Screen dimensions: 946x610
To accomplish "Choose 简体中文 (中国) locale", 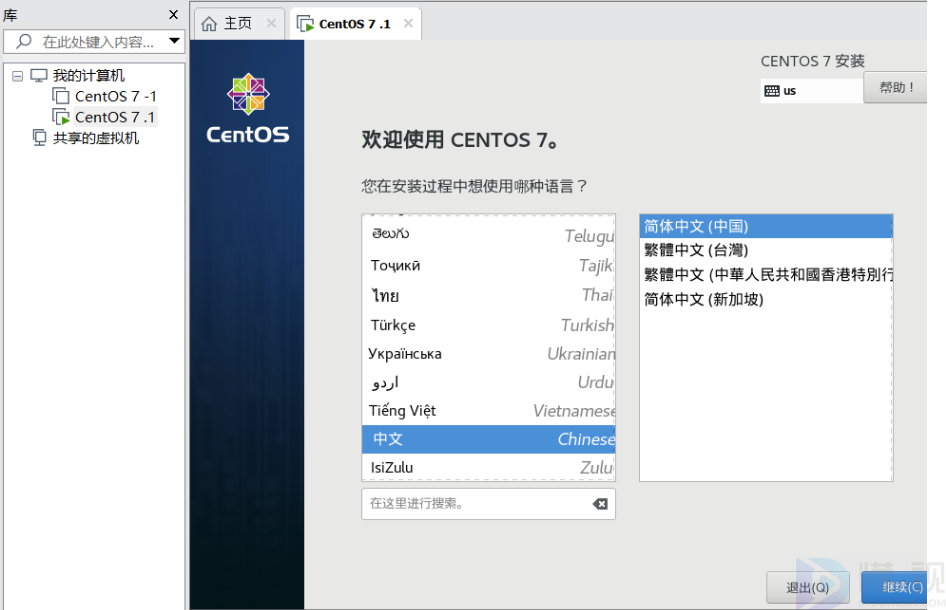I will [765, 226].
